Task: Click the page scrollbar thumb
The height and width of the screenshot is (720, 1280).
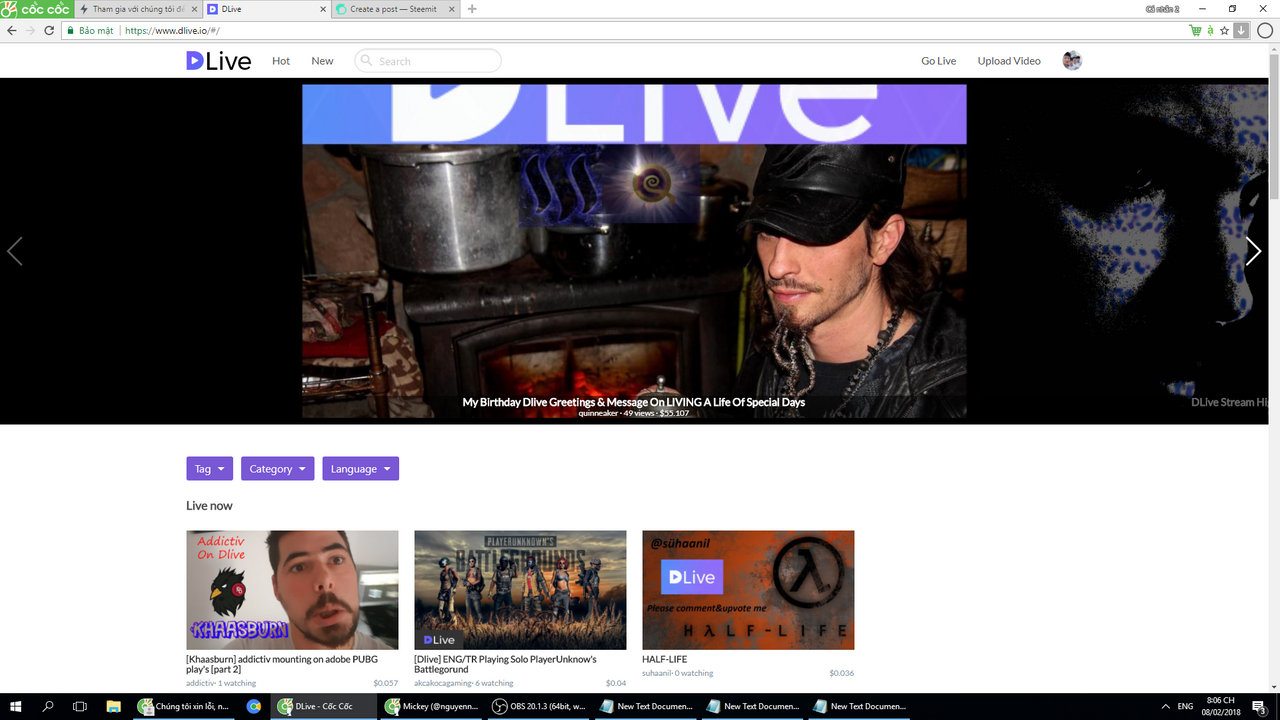Action: (x=1274, y=125)
